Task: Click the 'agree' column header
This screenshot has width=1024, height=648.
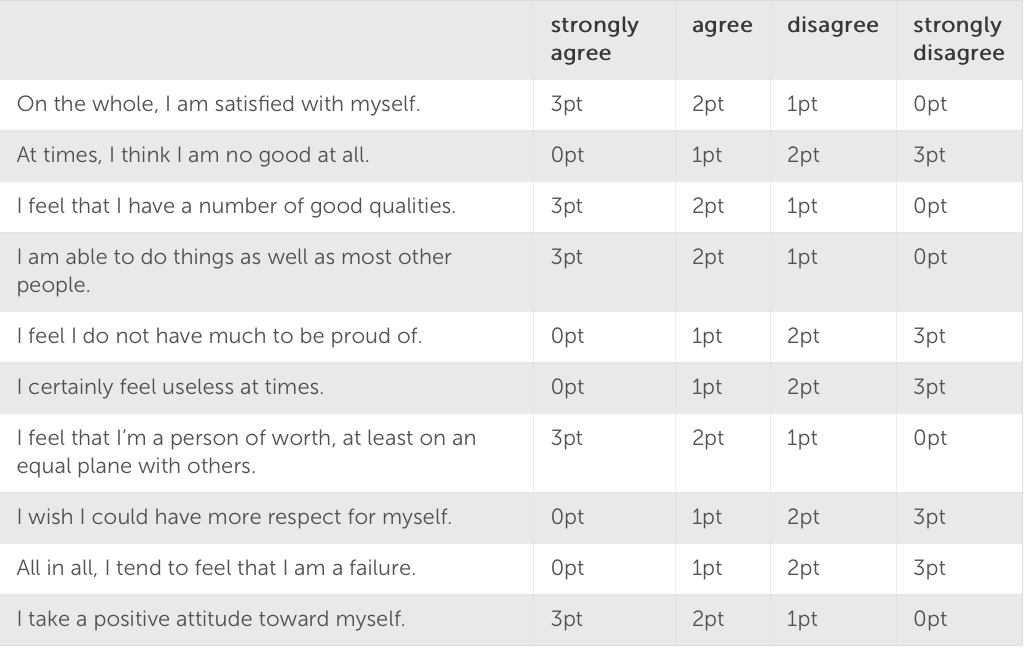Action: [x=721, y=26]
